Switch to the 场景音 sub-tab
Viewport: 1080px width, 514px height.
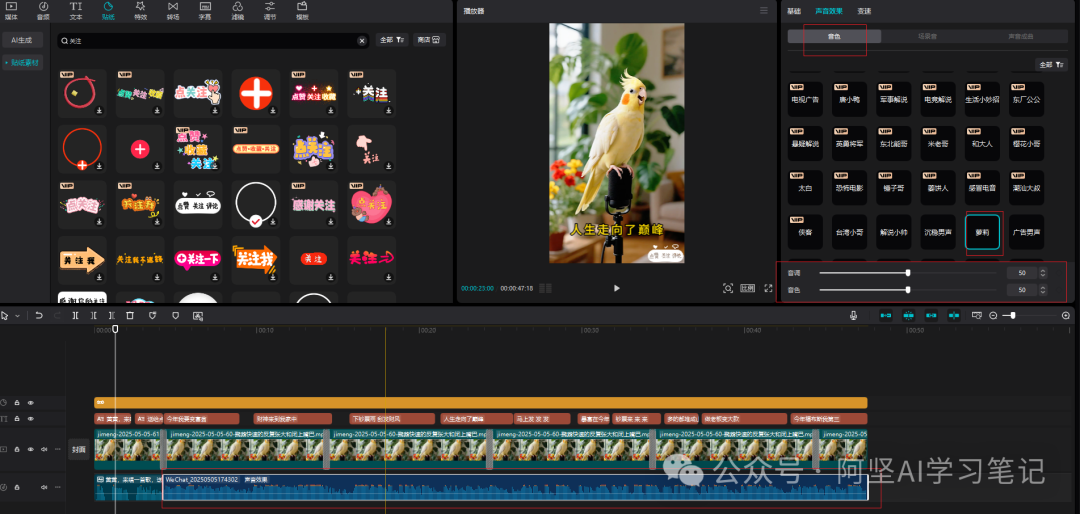coord(927,36)
